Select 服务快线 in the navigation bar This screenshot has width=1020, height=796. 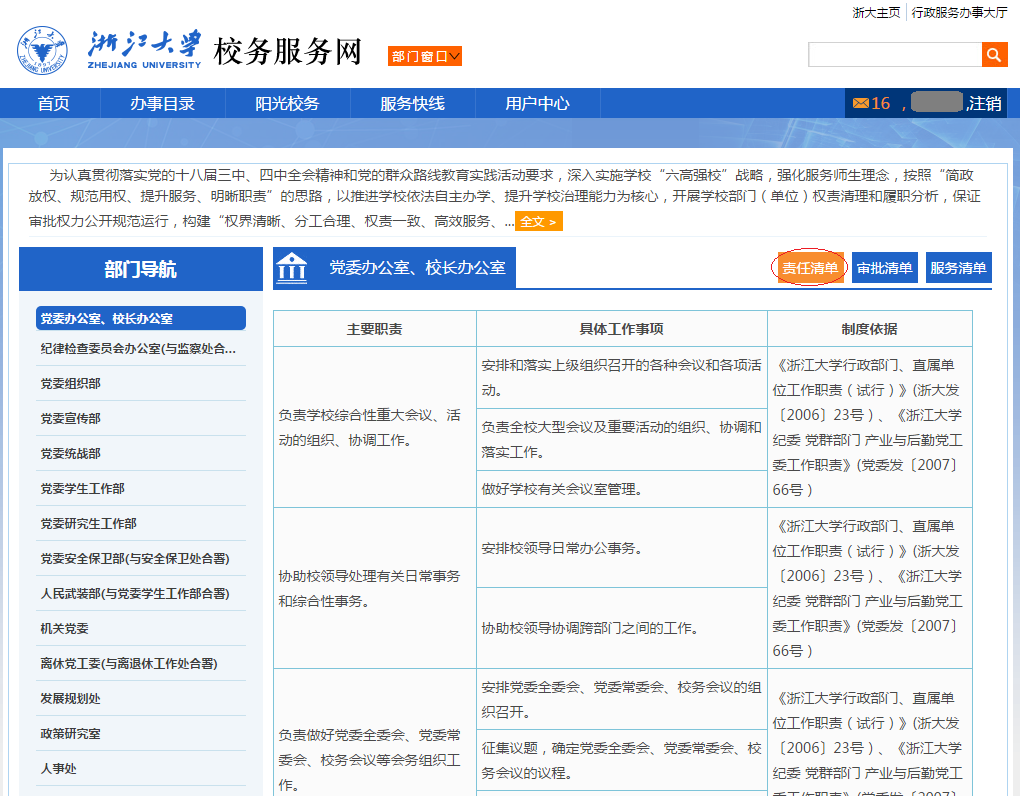(412, 103)
